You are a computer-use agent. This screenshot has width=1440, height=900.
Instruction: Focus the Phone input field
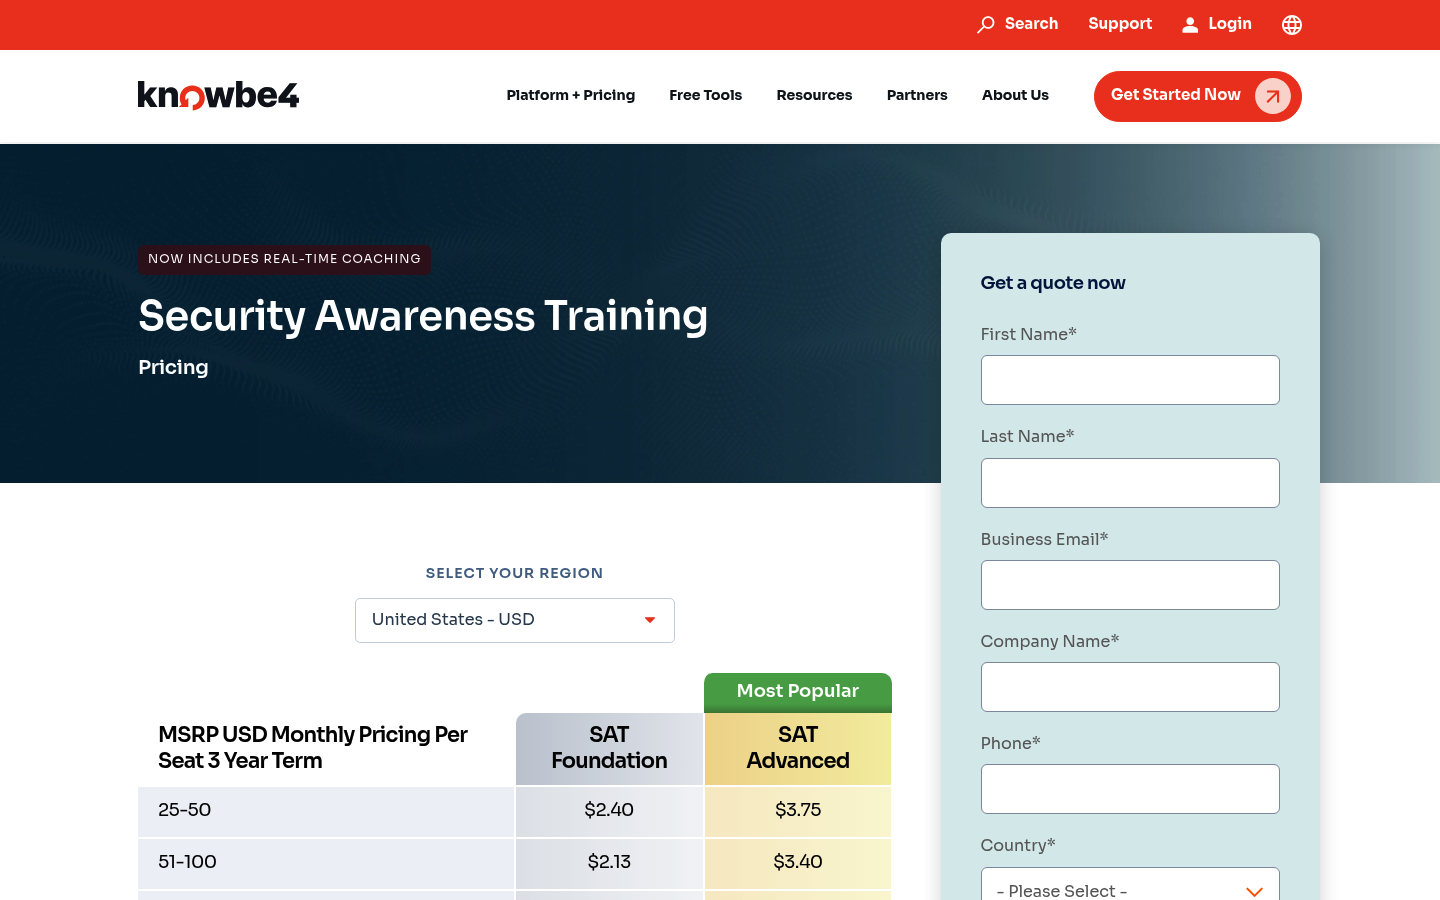[x=1130, y=789]
